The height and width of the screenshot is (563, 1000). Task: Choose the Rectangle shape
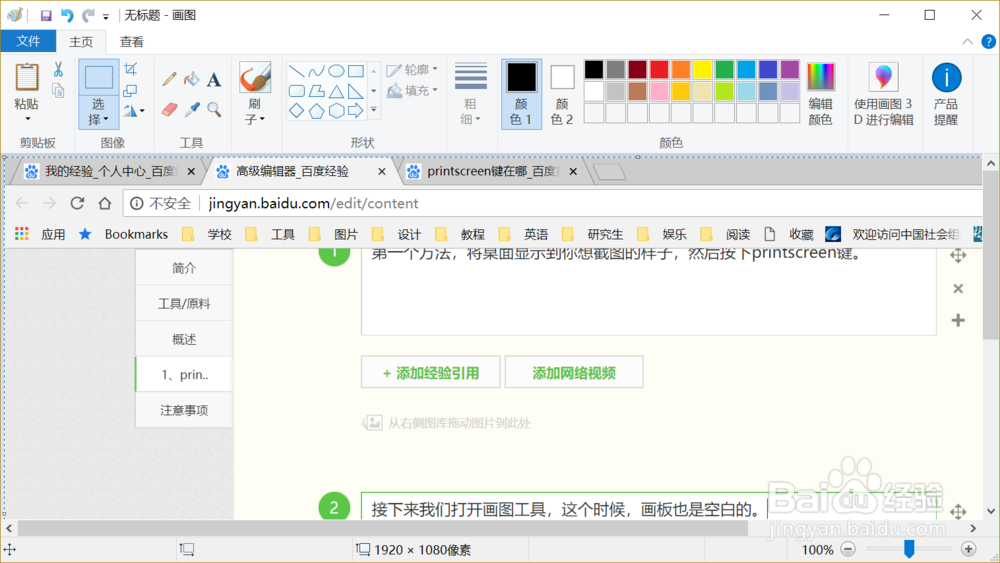click(356, 71)
